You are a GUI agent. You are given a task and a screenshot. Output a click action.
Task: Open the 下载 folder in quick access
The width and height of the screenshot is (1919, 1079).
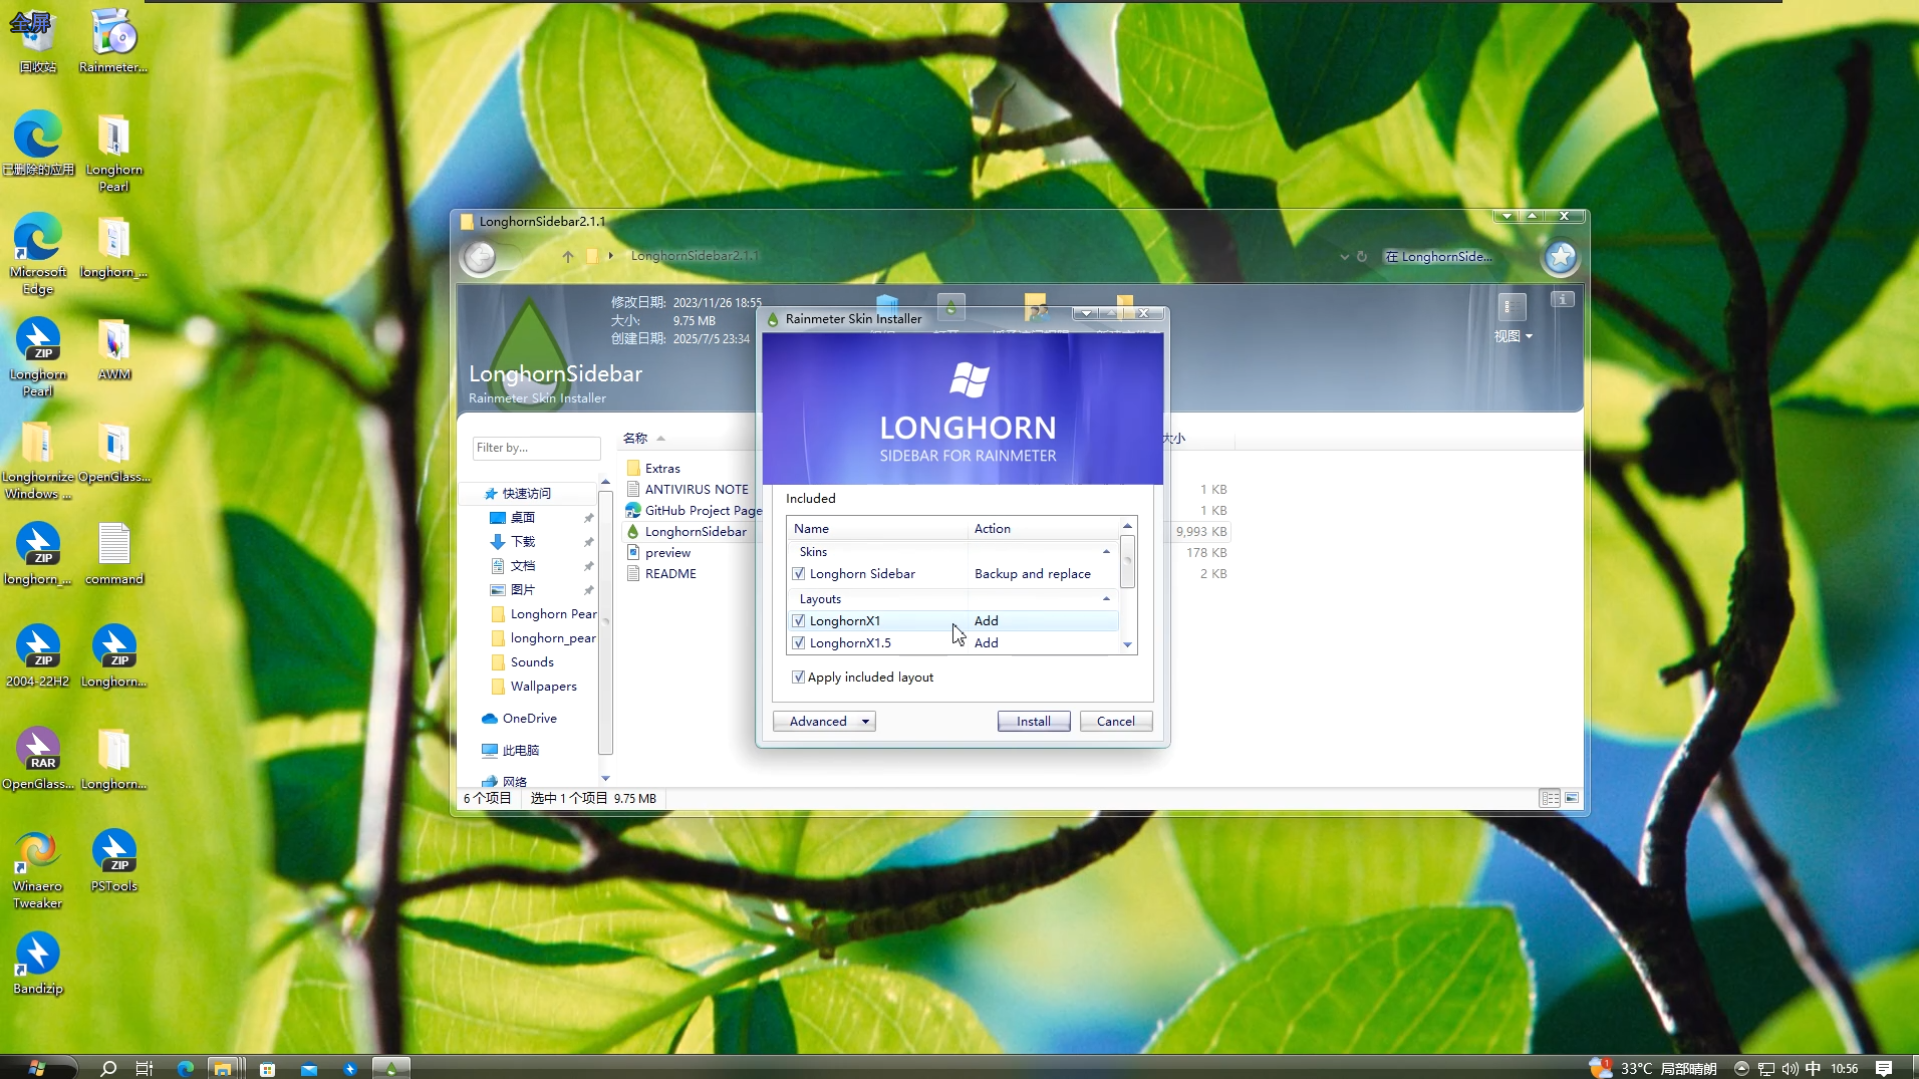tap(522, 541)
